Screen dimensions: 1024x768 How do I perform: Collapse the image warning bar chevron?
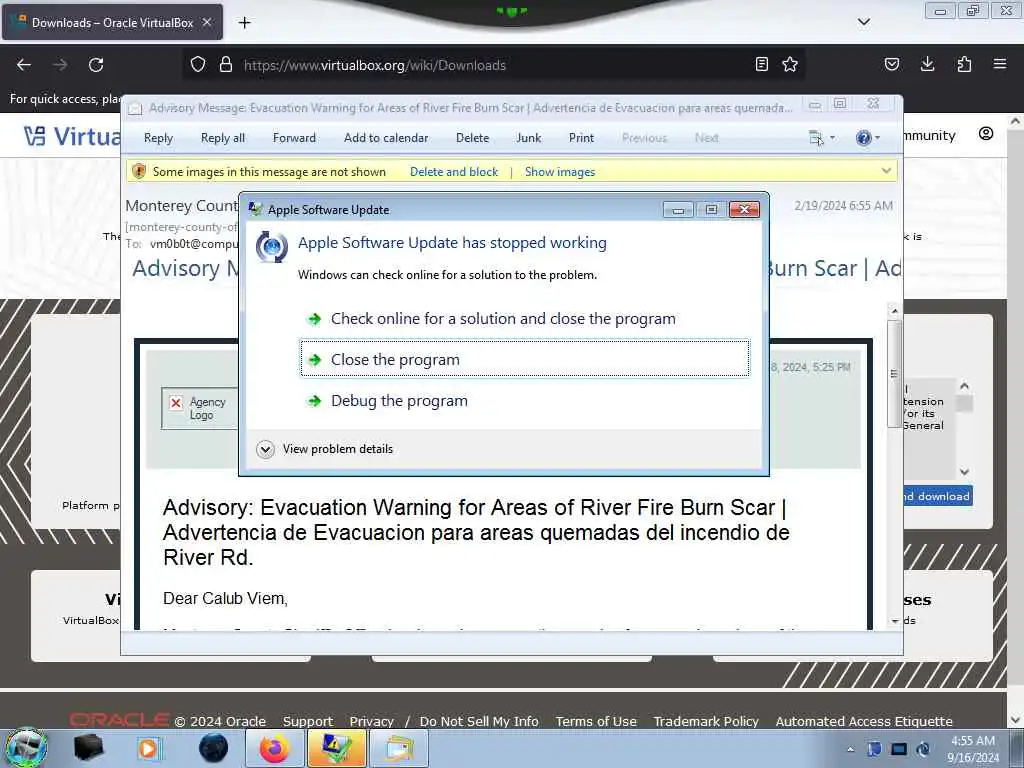[x=886, y=171]
